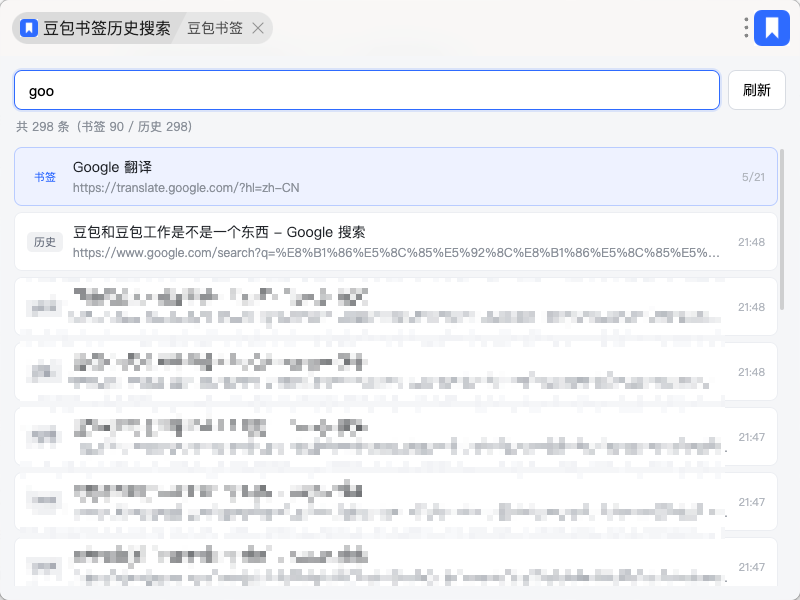Focus the search field containing 'goo'

(x=367, y=90)
